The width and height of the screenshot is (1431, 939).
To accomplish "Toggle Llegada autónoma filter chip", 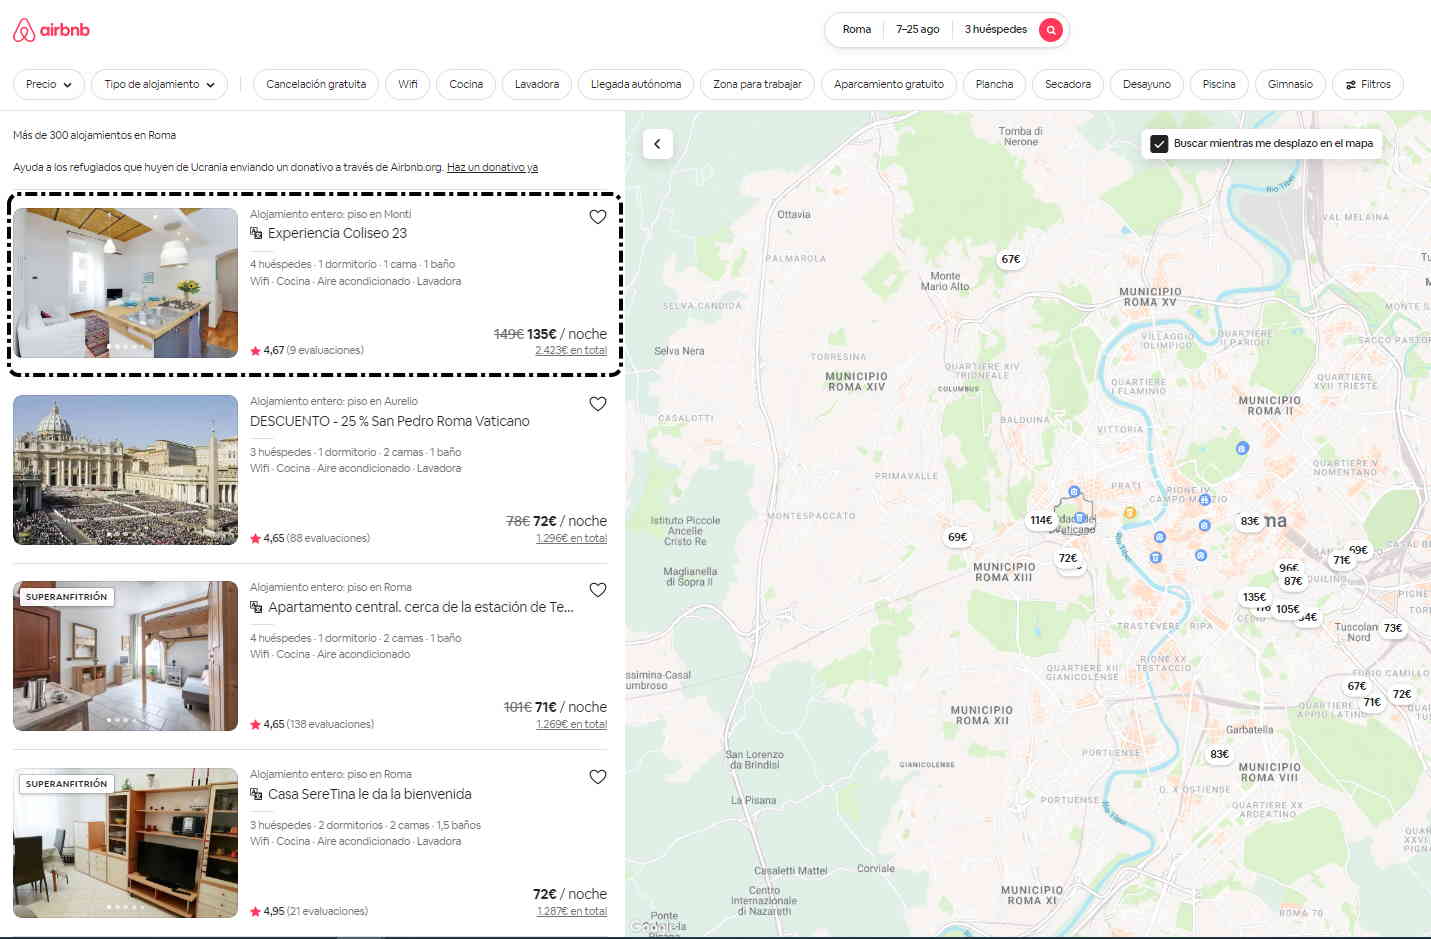I will tap(636, 84).
